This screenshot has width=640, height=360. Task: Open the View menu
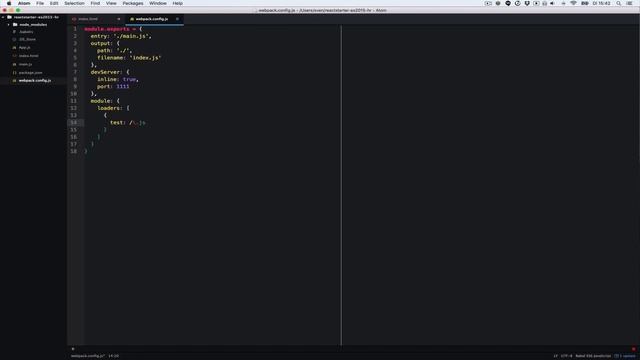tap(111, 3)
